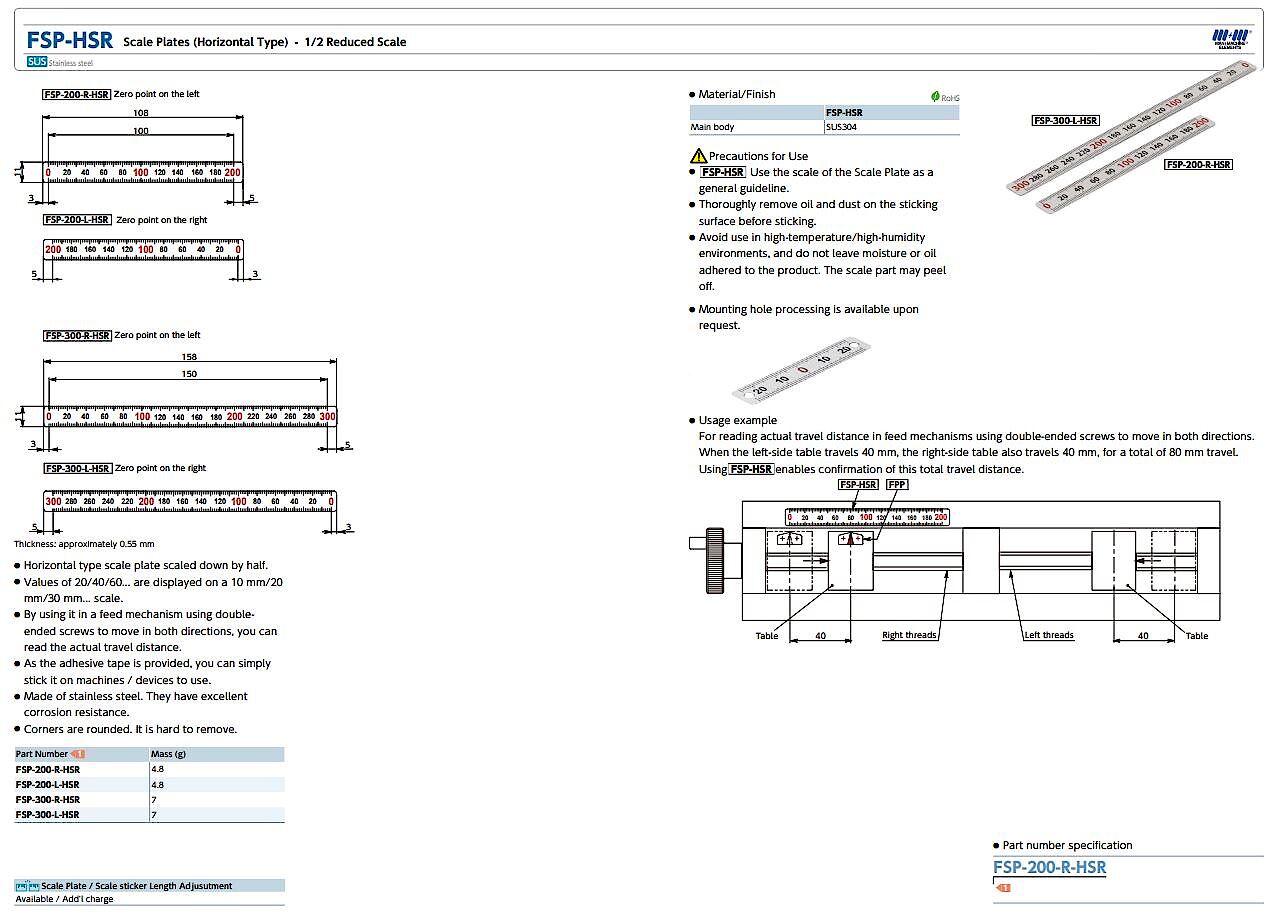This screenshot has height=915, width=1274.
Task: Click the yellow warning triangle icon
Action: coord(698,156)
